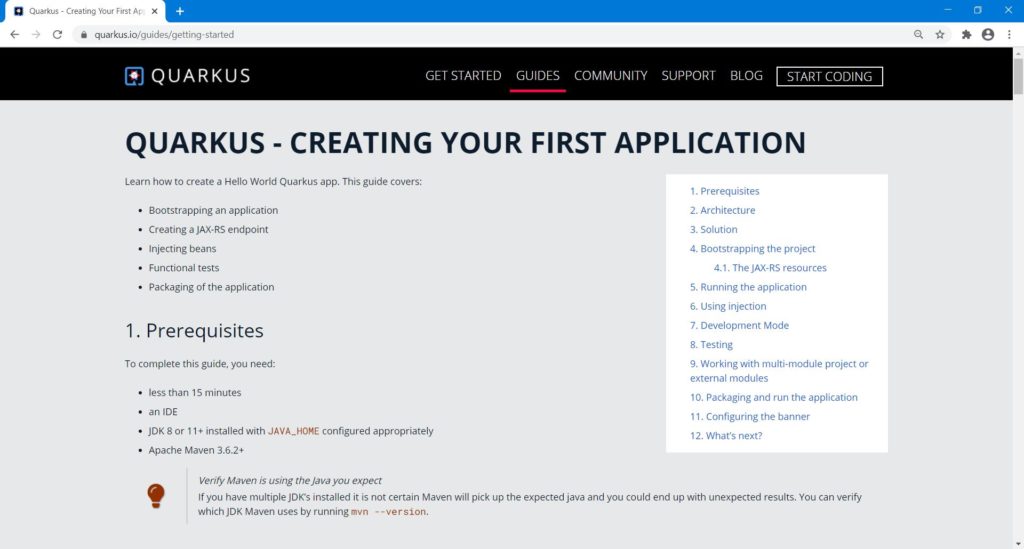Click the '1. Prerequisites' section heading
The width and height of the screenshot is (1024, 549).
point(194,331)
